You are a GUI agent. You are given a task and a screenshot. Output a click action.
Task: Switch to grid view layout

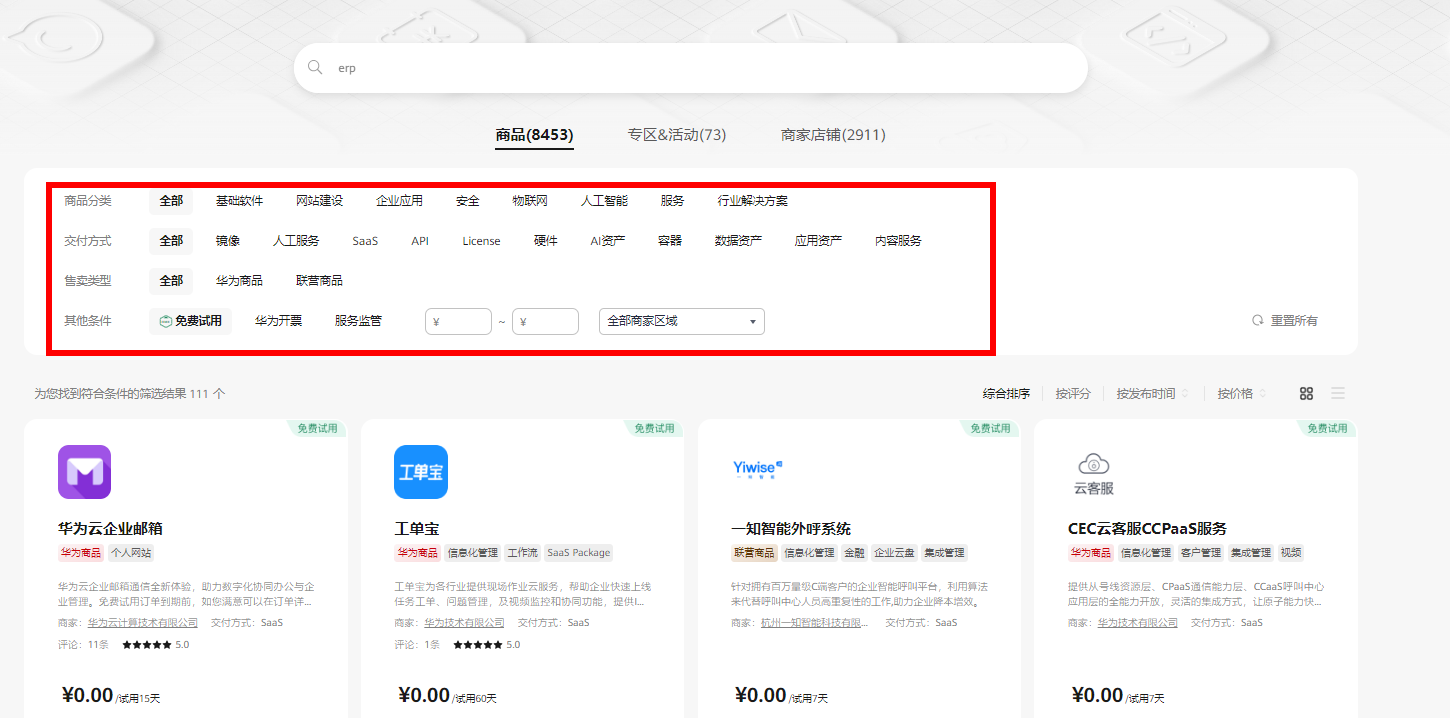click(1306, 394)
